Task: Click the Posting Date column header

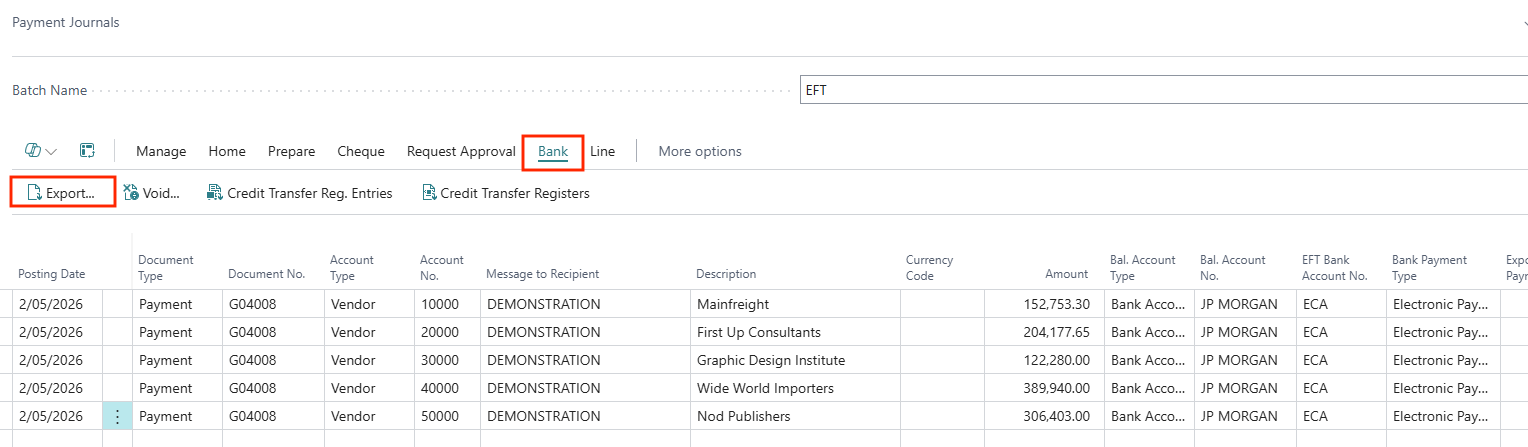Action: click(52, 274)
